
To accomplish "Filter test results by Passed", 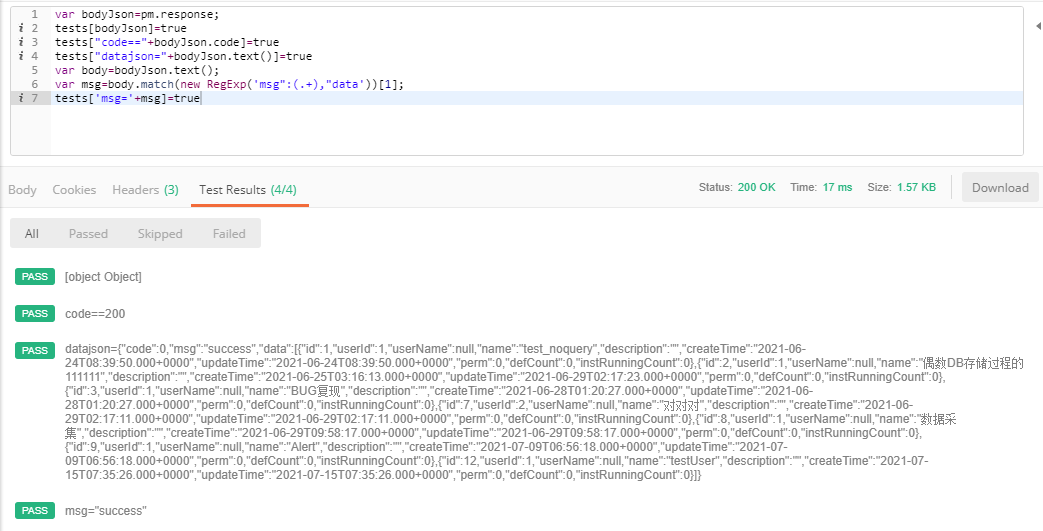I will point(88,234).
